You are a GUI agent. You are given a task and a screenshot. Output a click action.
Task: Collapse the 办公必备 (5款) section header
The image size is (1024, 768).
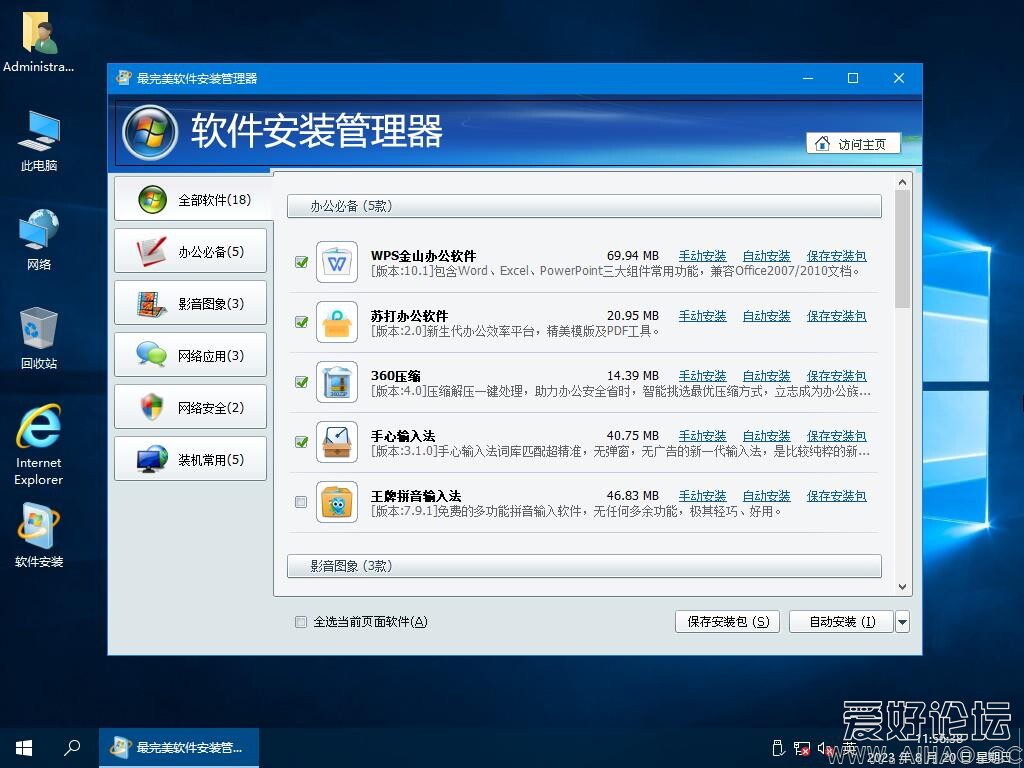coord(584,206)
